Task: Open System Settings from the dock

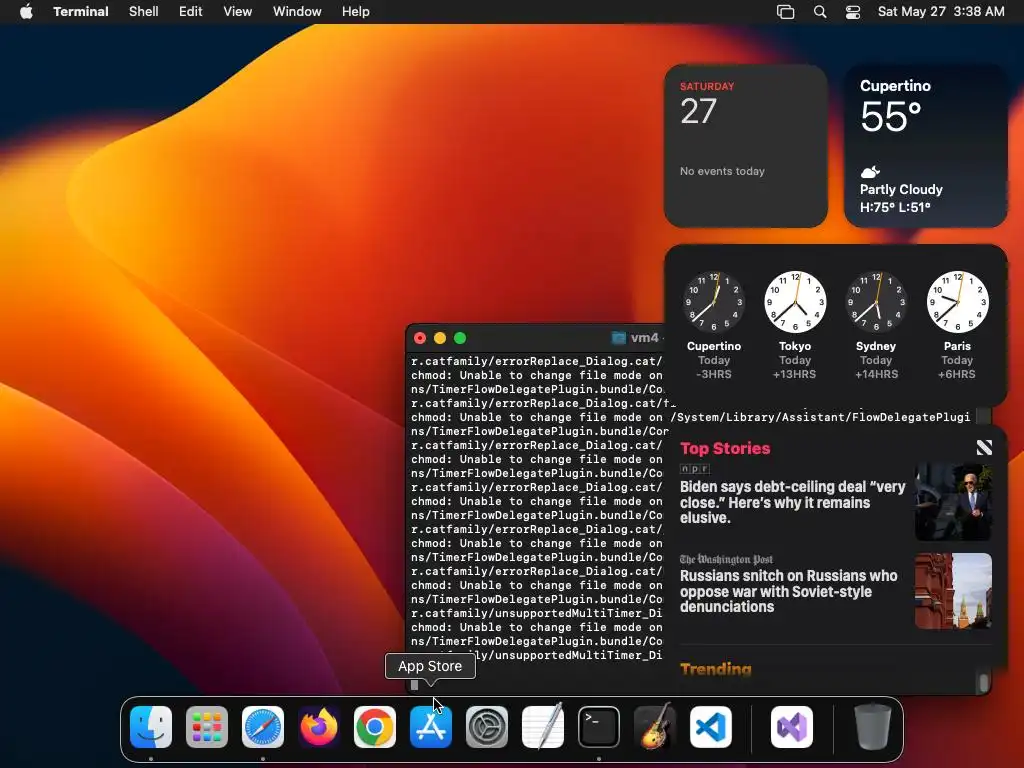Action: [487, 726]
